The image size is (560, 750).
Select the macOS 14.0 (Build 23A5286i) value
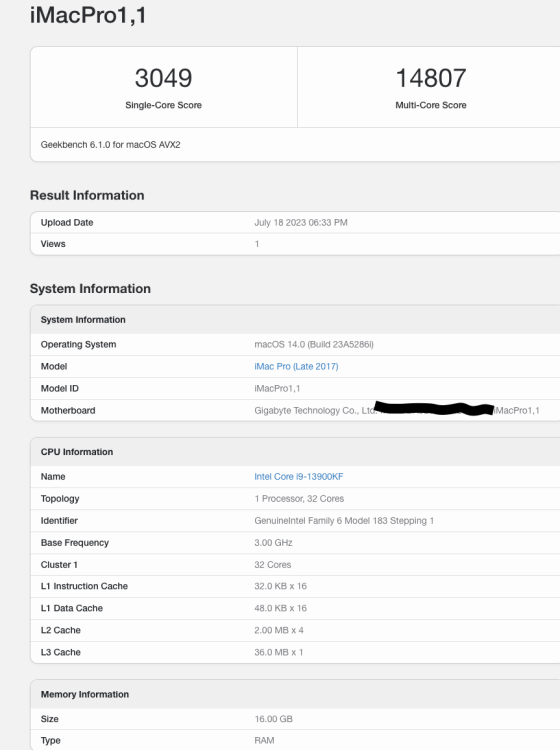point(314,344)
